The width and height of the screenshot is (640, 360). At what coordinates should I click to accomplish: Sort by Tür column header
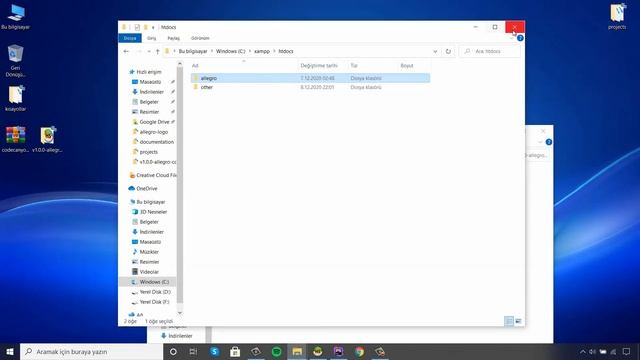click(x=373, y=65)
